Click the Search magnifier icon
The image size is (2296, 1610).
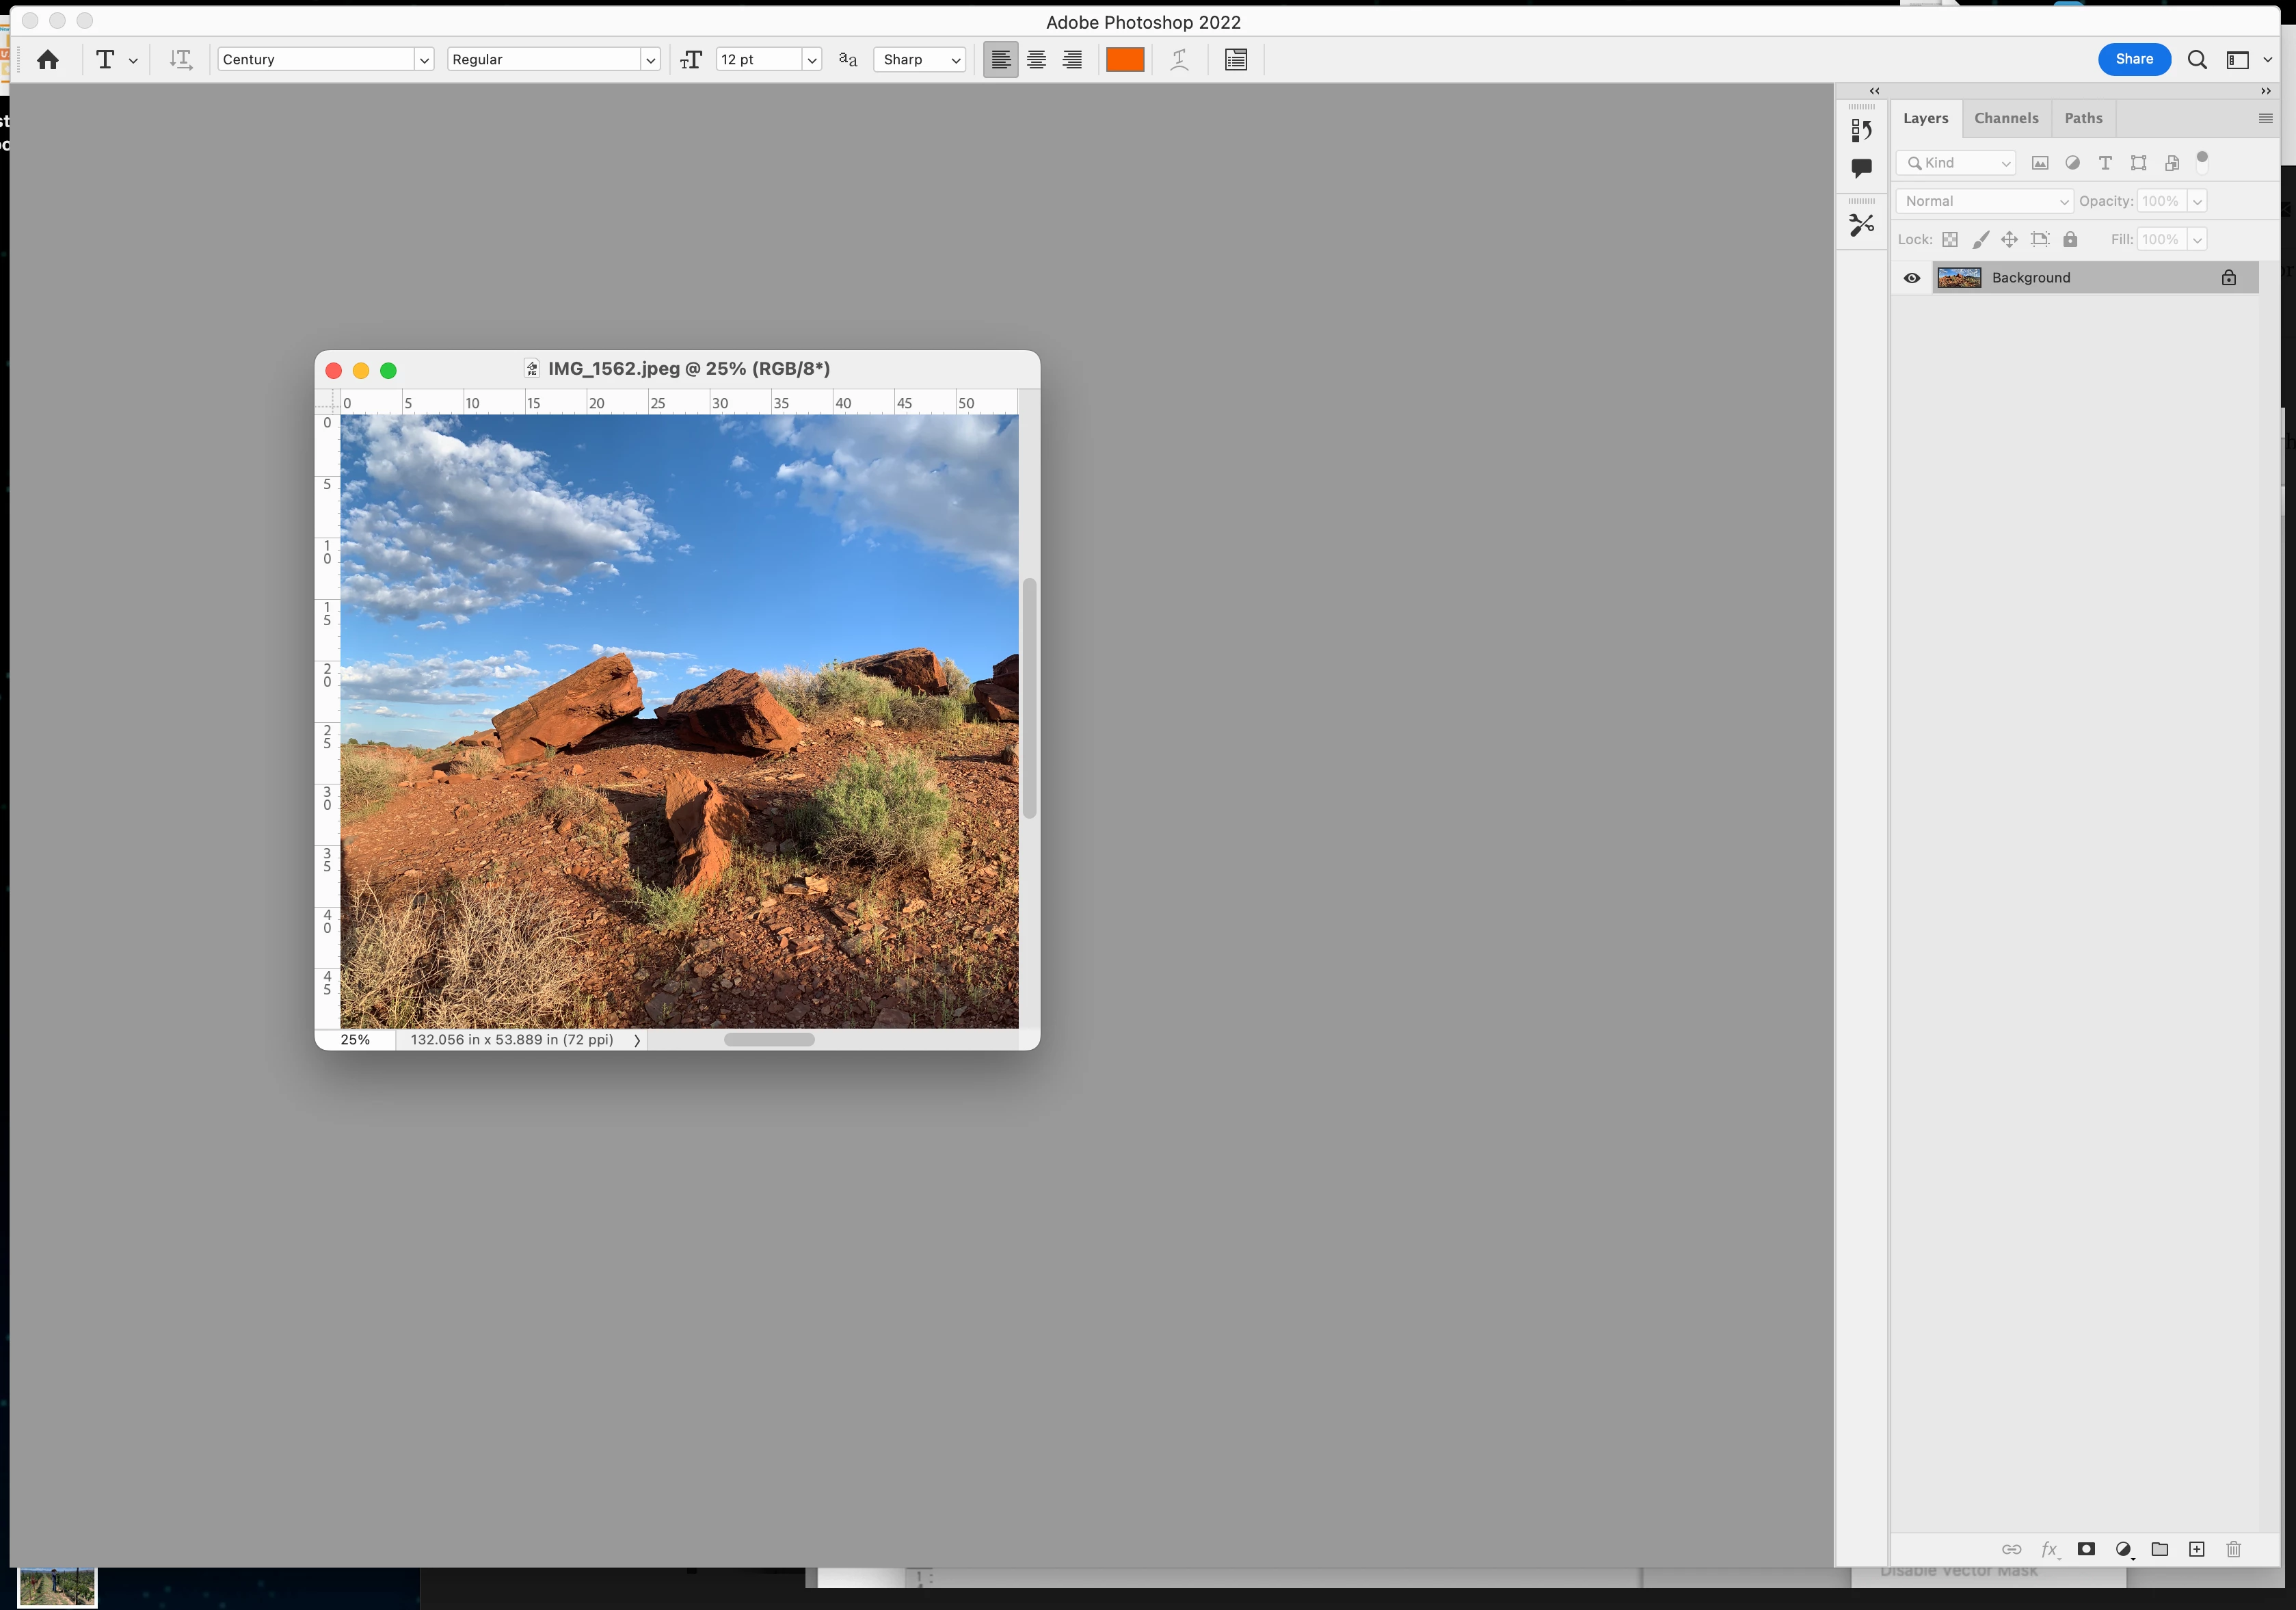pyautogui.click(x=2197, y=60)
